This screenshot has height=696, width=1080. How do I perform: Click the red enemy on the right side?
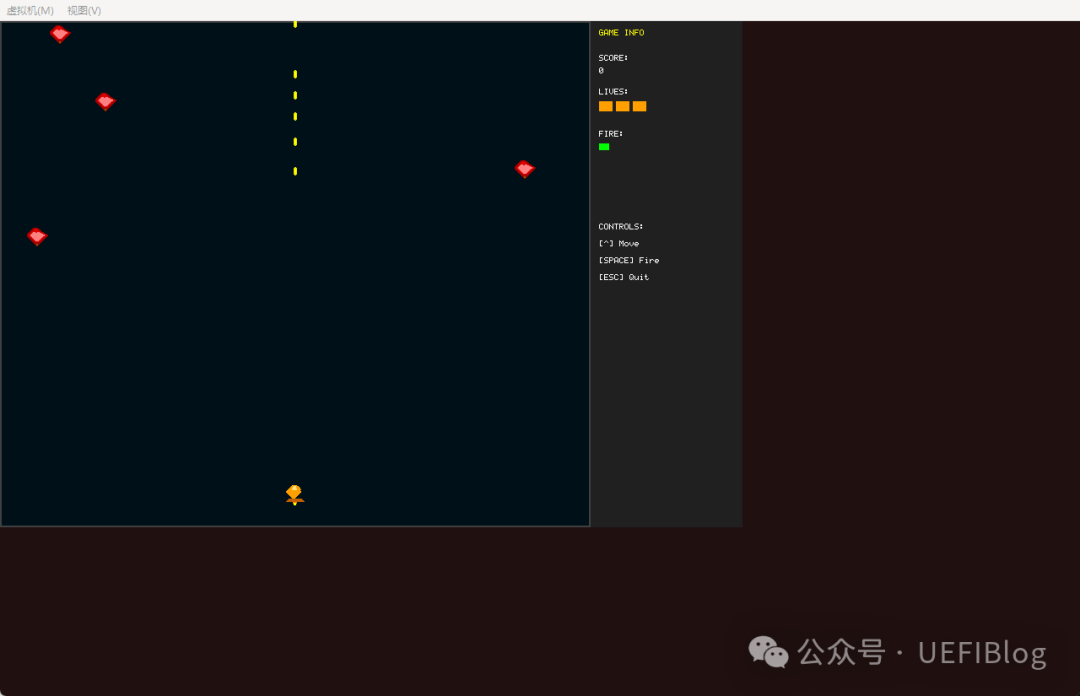tap(525, 169)
